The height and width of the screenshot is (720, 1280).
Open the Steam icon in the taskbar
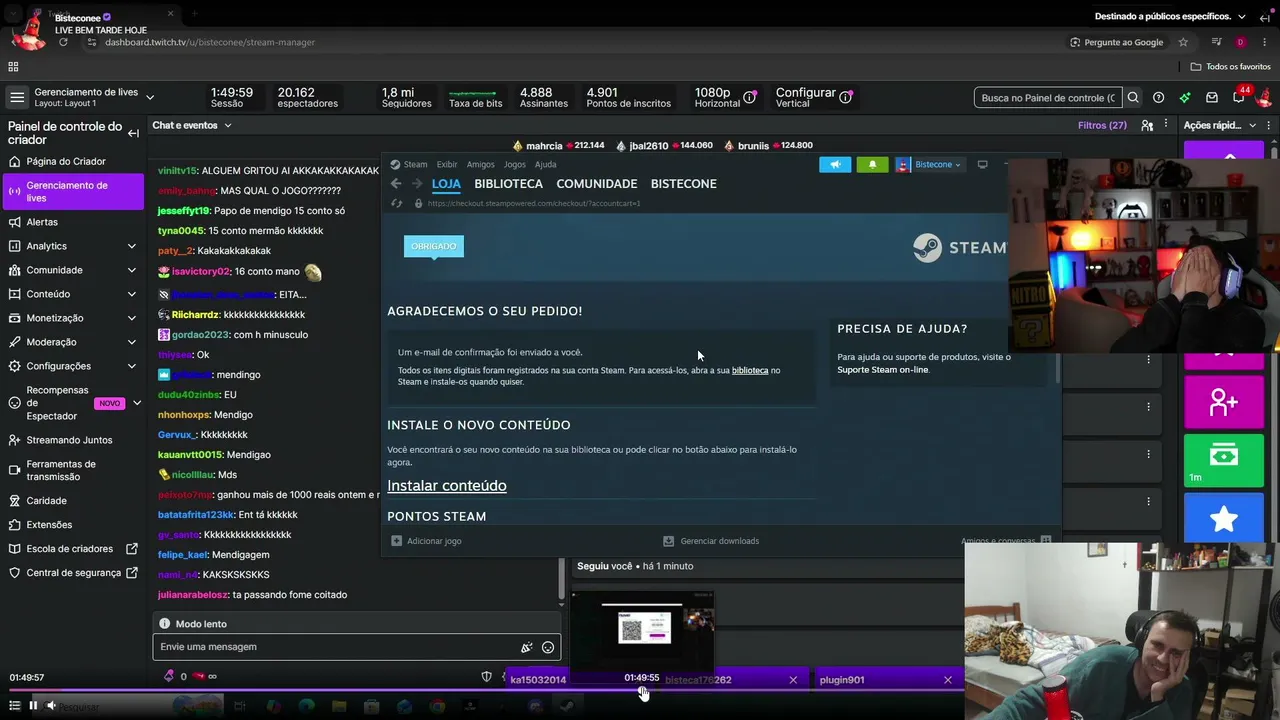click(x=567, y=707)
